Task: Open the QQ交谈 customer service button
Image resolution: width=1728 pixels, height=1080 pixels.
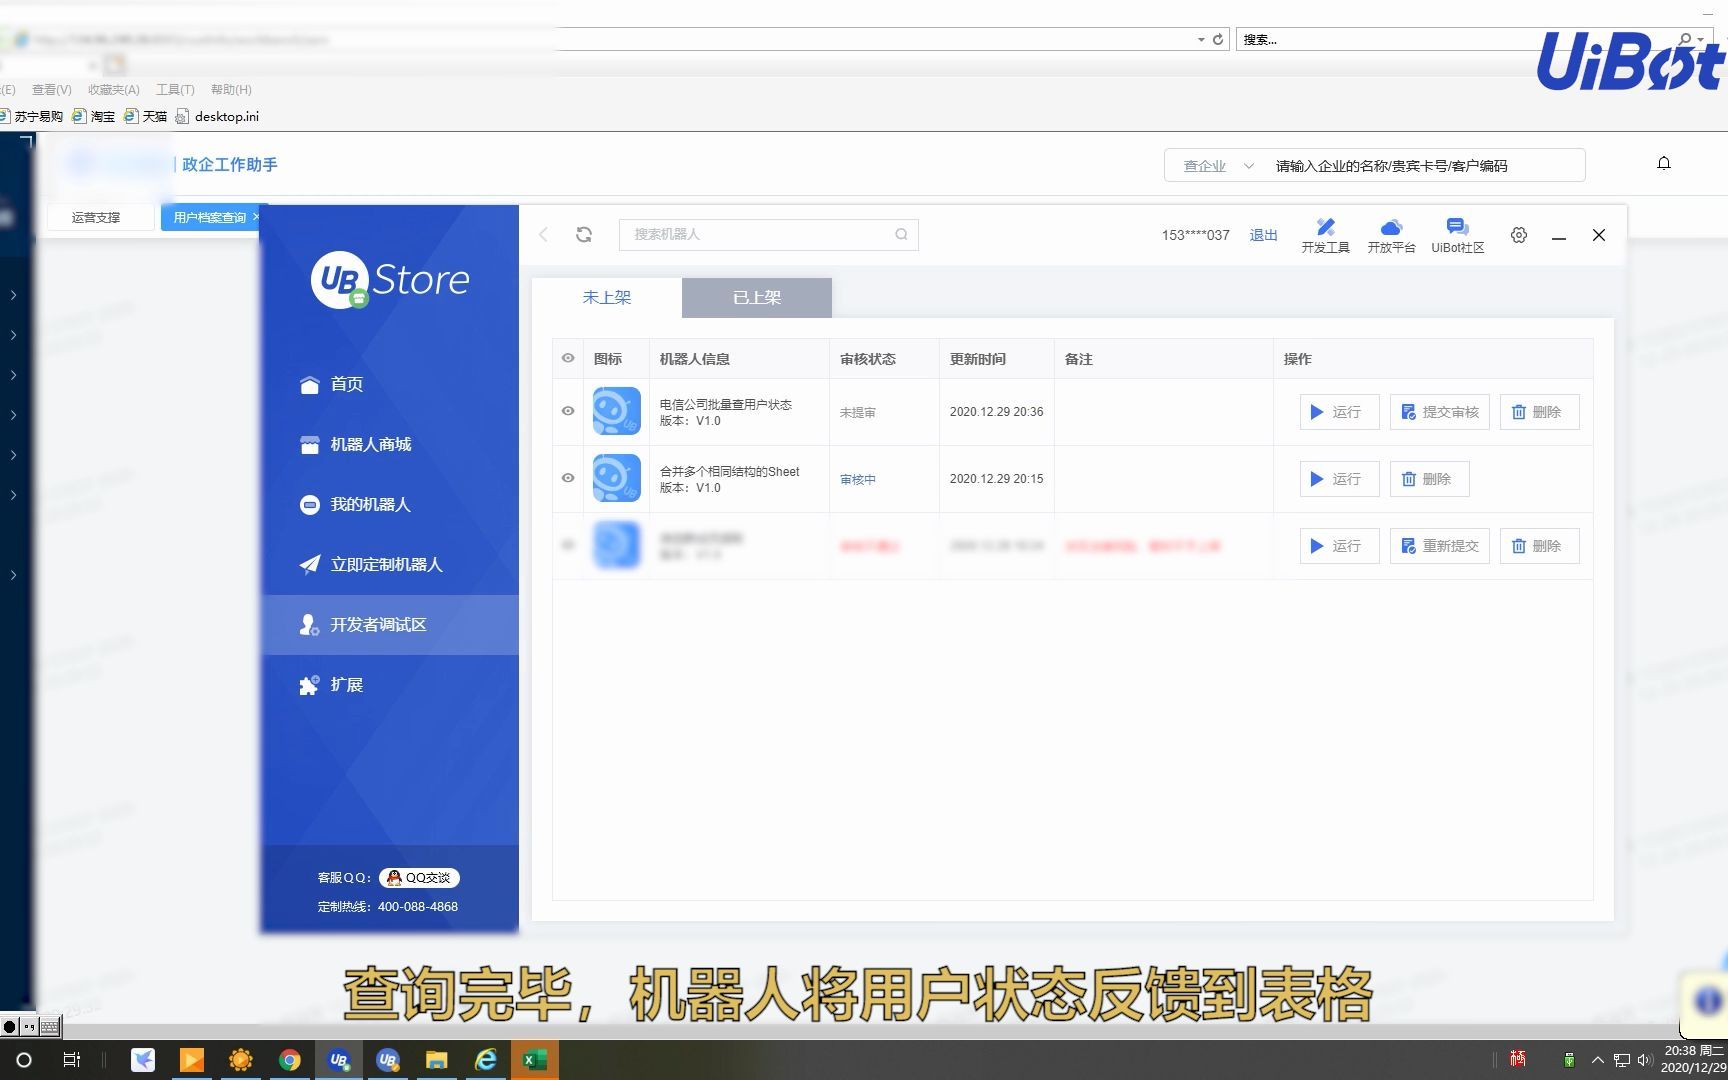Action: pyautogui.click(x=419, y=878)
